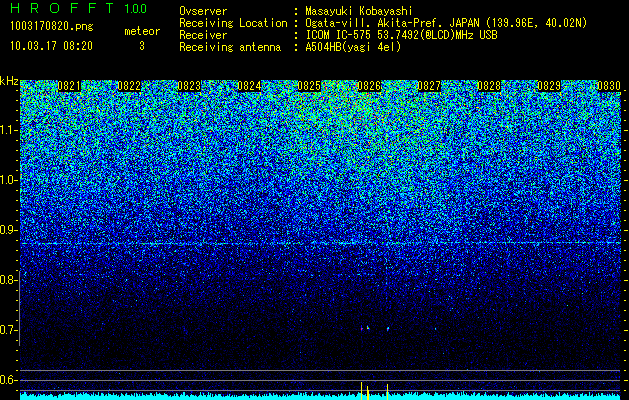Click the 0824 time marker
The width and height of the screenshot is (629, 400).
[249, 86]
